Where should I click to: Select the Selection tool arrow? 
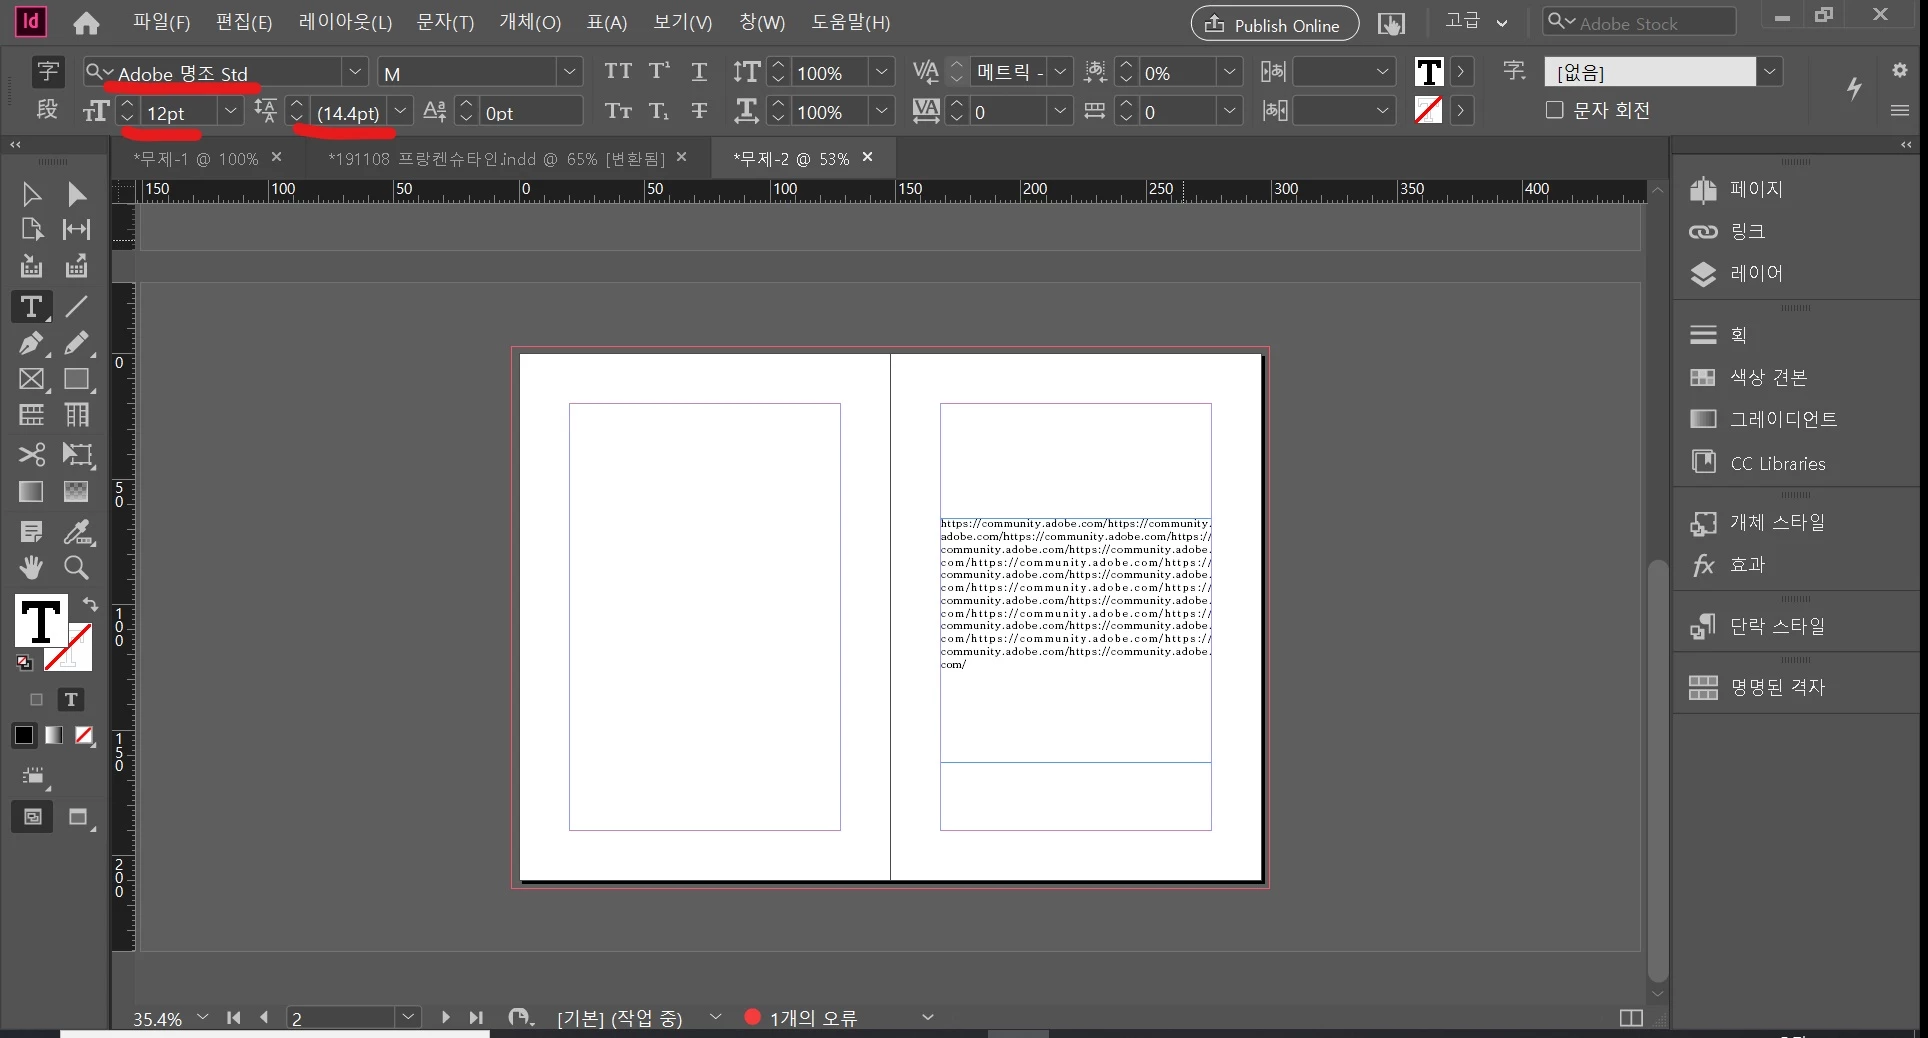tap(31, 193)
